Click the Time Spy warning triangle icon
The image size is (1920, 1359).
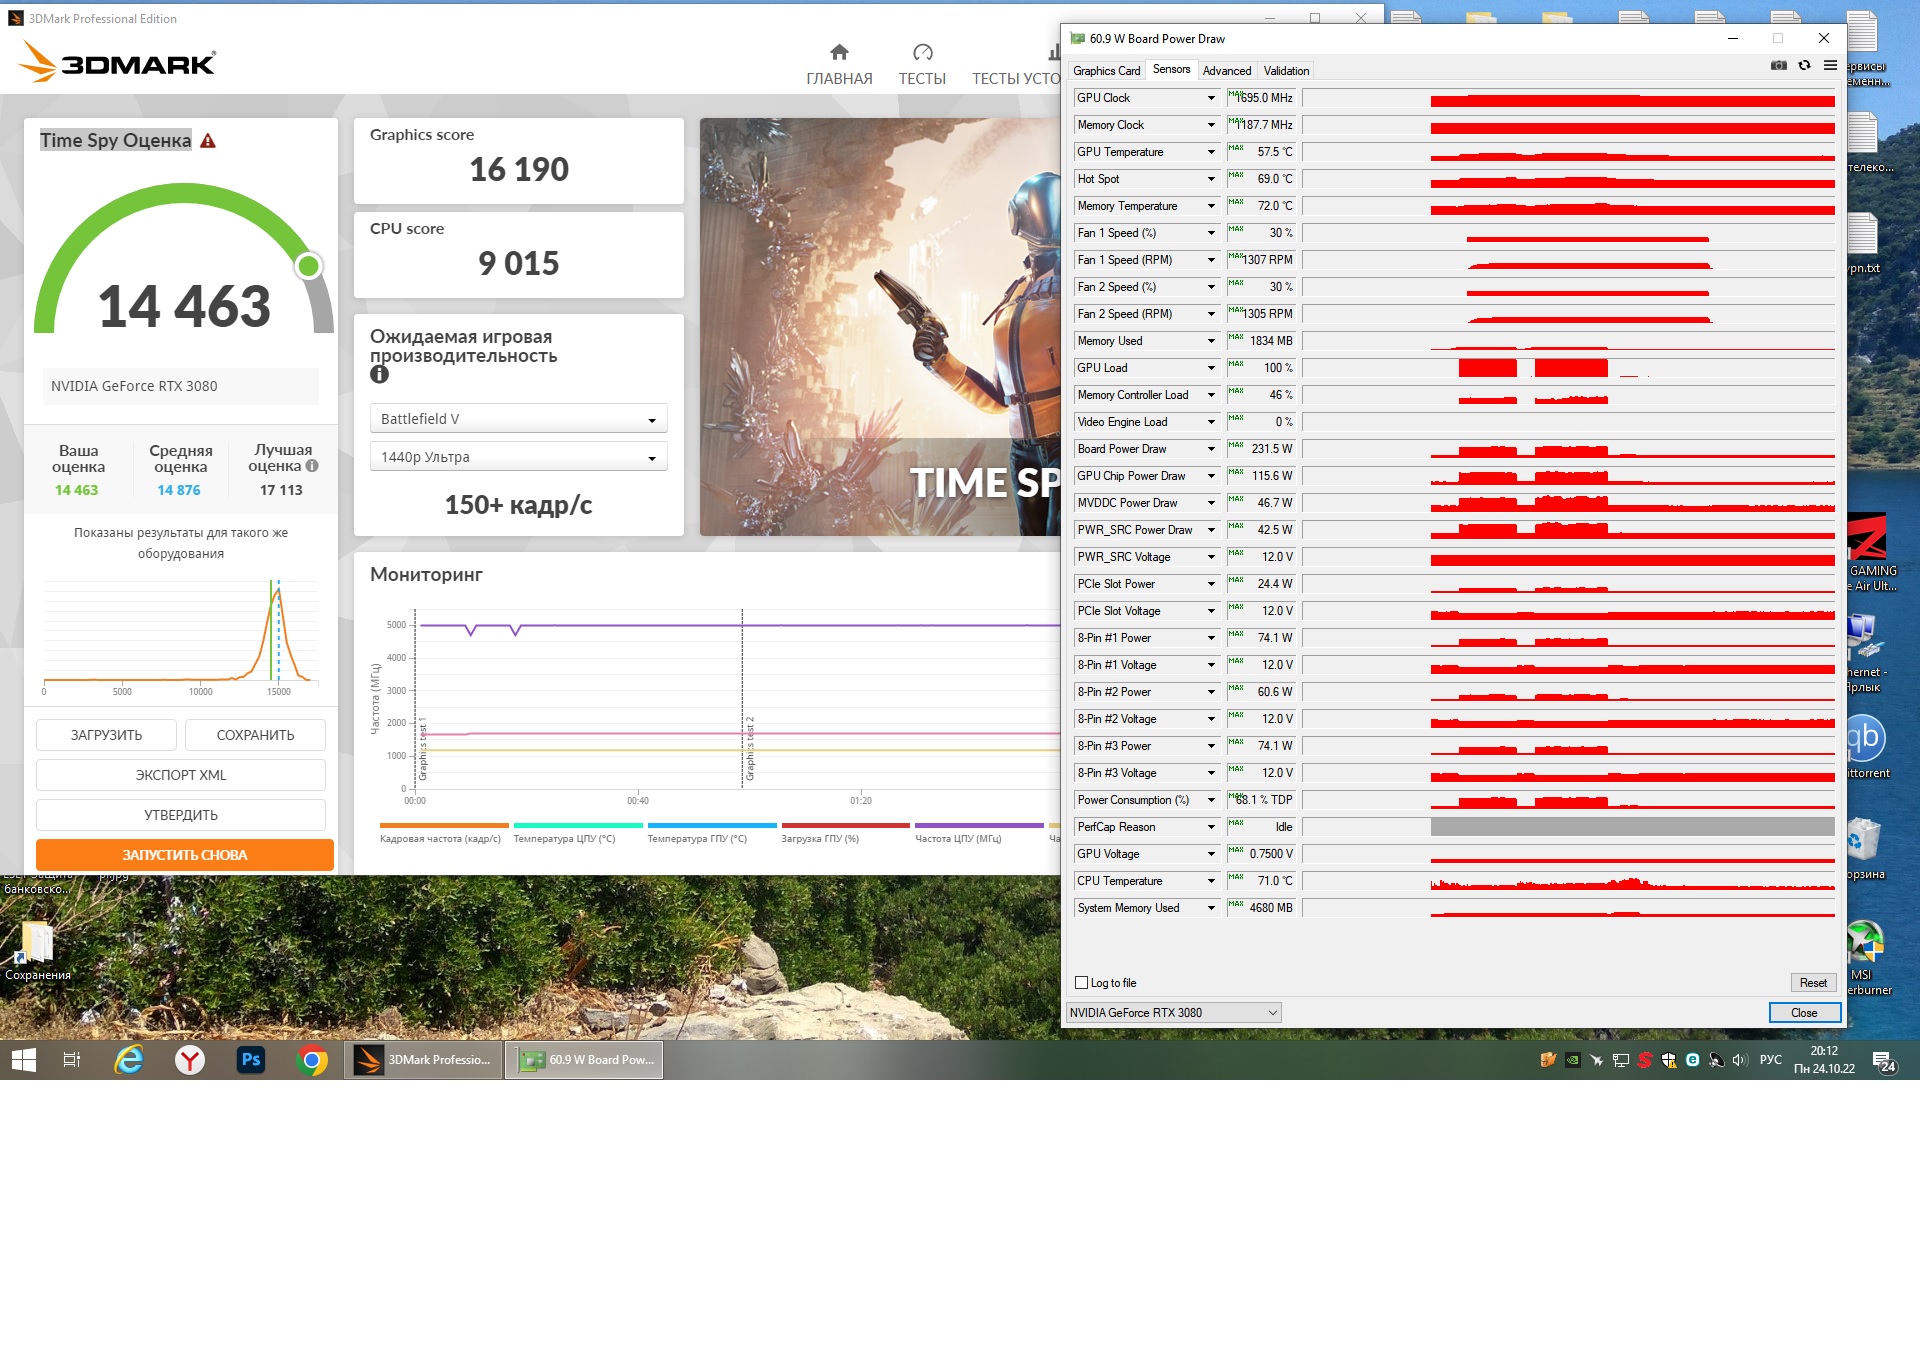(x=208, y=141)
